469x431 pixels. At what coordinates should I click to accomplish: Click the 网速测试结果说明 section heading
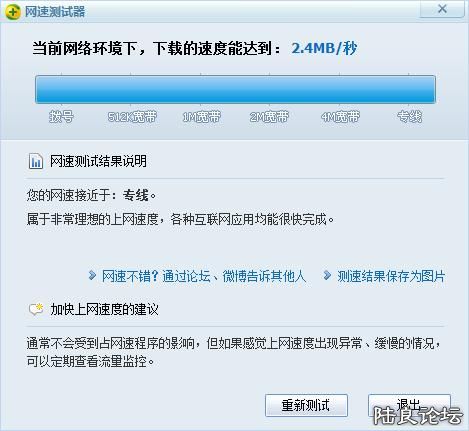click(x=98, y=161)
